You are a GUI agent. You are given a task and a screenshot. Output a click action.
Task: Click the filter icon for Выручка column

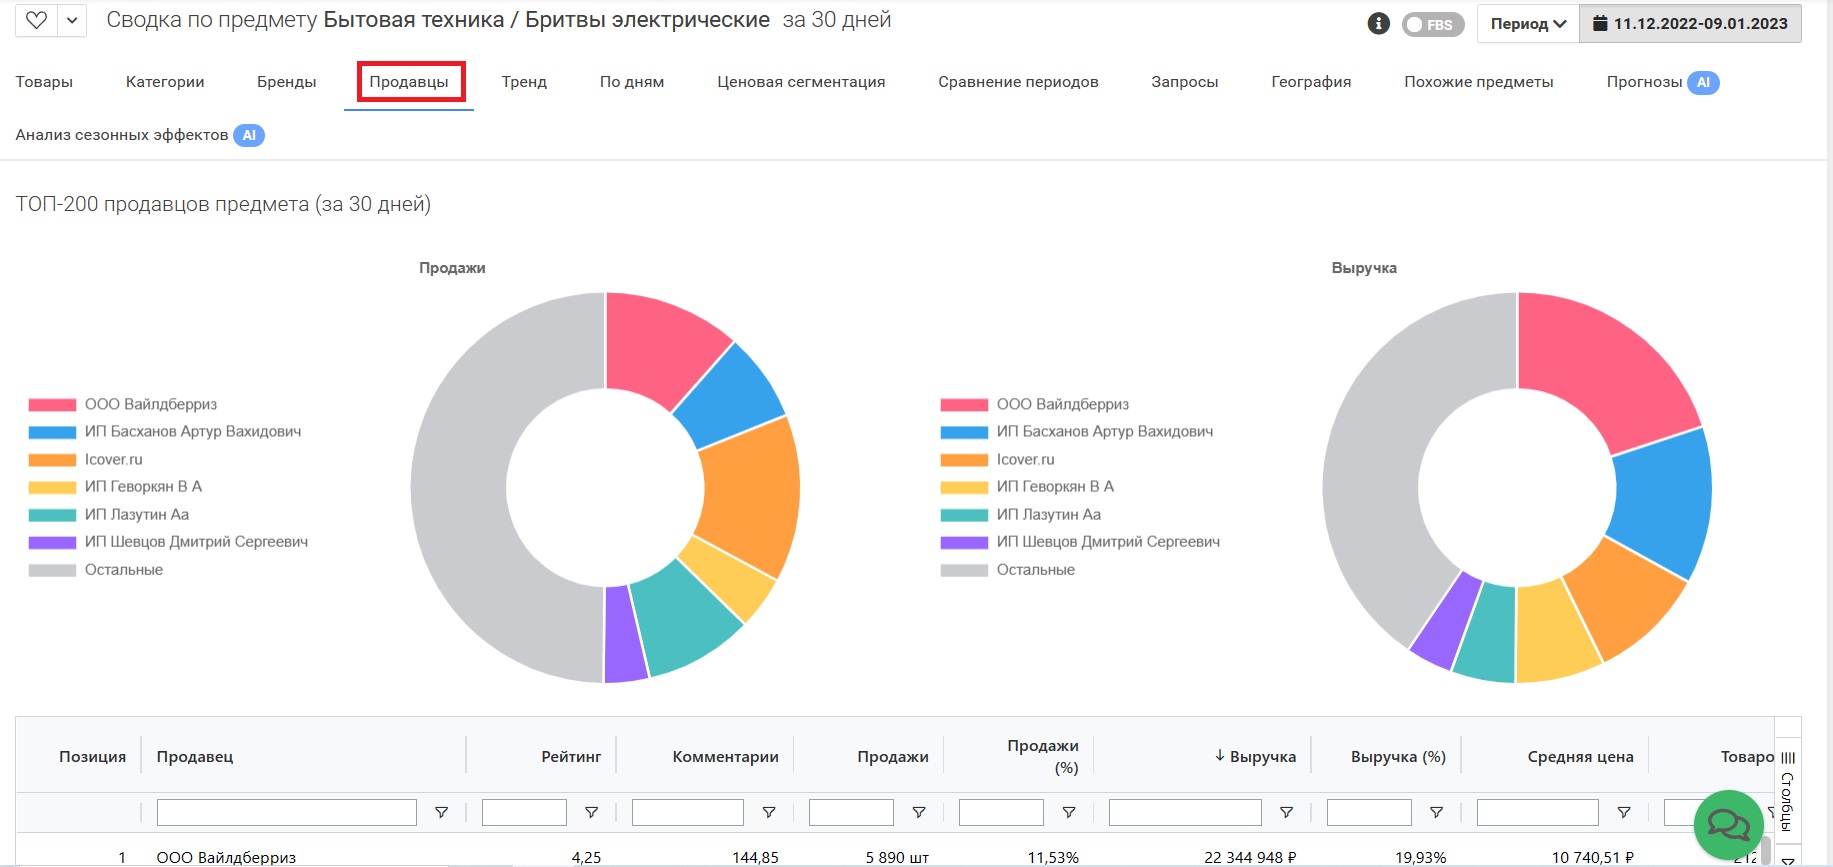tap(1286, 813)
